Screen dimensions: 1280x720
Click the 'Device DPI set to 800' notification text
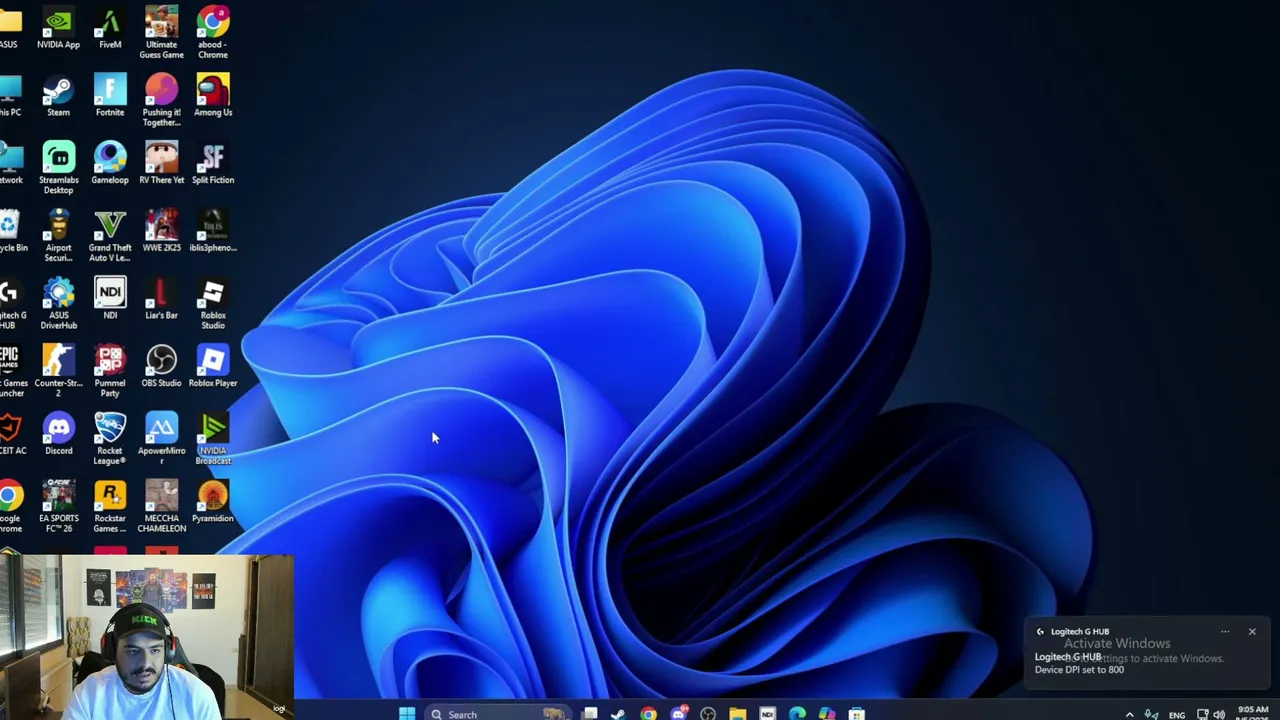point(1079,670)
